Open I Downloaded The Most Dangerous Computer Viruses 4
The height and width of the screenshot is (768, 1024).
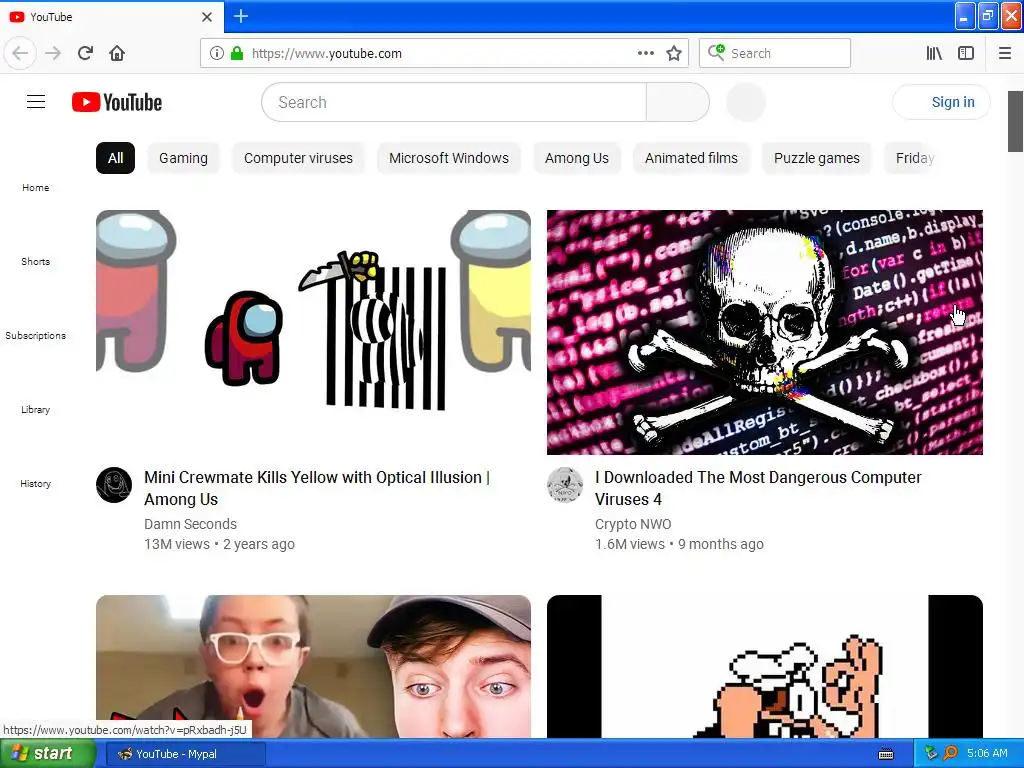tap(758, 488)
